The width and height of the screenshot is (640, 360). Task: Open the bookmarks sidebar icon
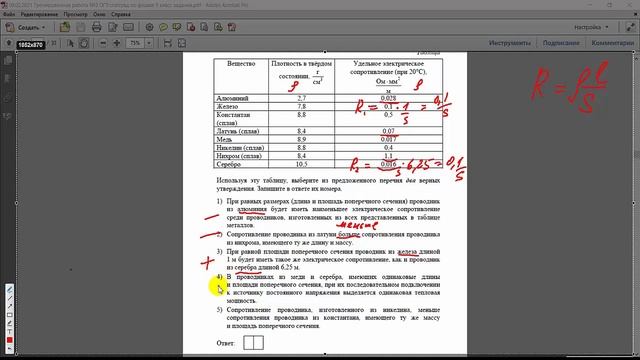(x=7, y=78)
